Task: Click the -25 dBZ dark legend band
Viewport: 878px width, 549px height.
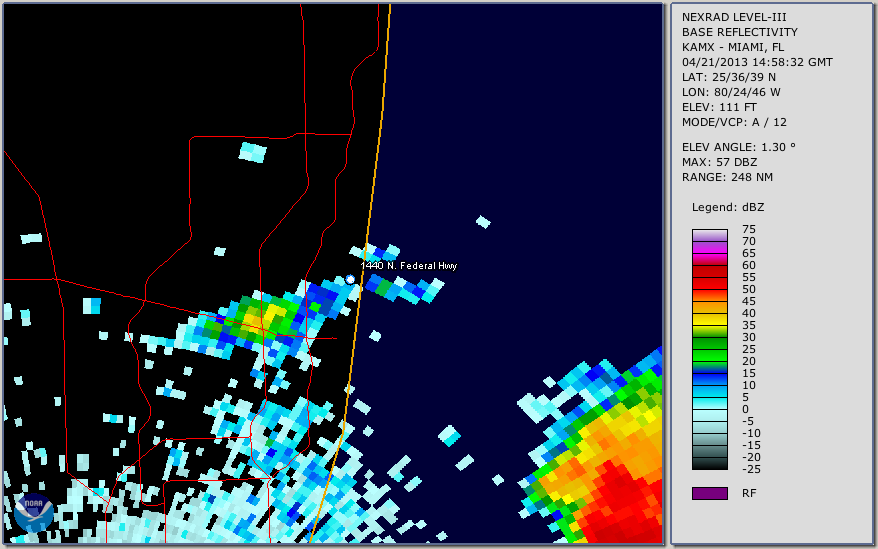Action: (710, 464)
